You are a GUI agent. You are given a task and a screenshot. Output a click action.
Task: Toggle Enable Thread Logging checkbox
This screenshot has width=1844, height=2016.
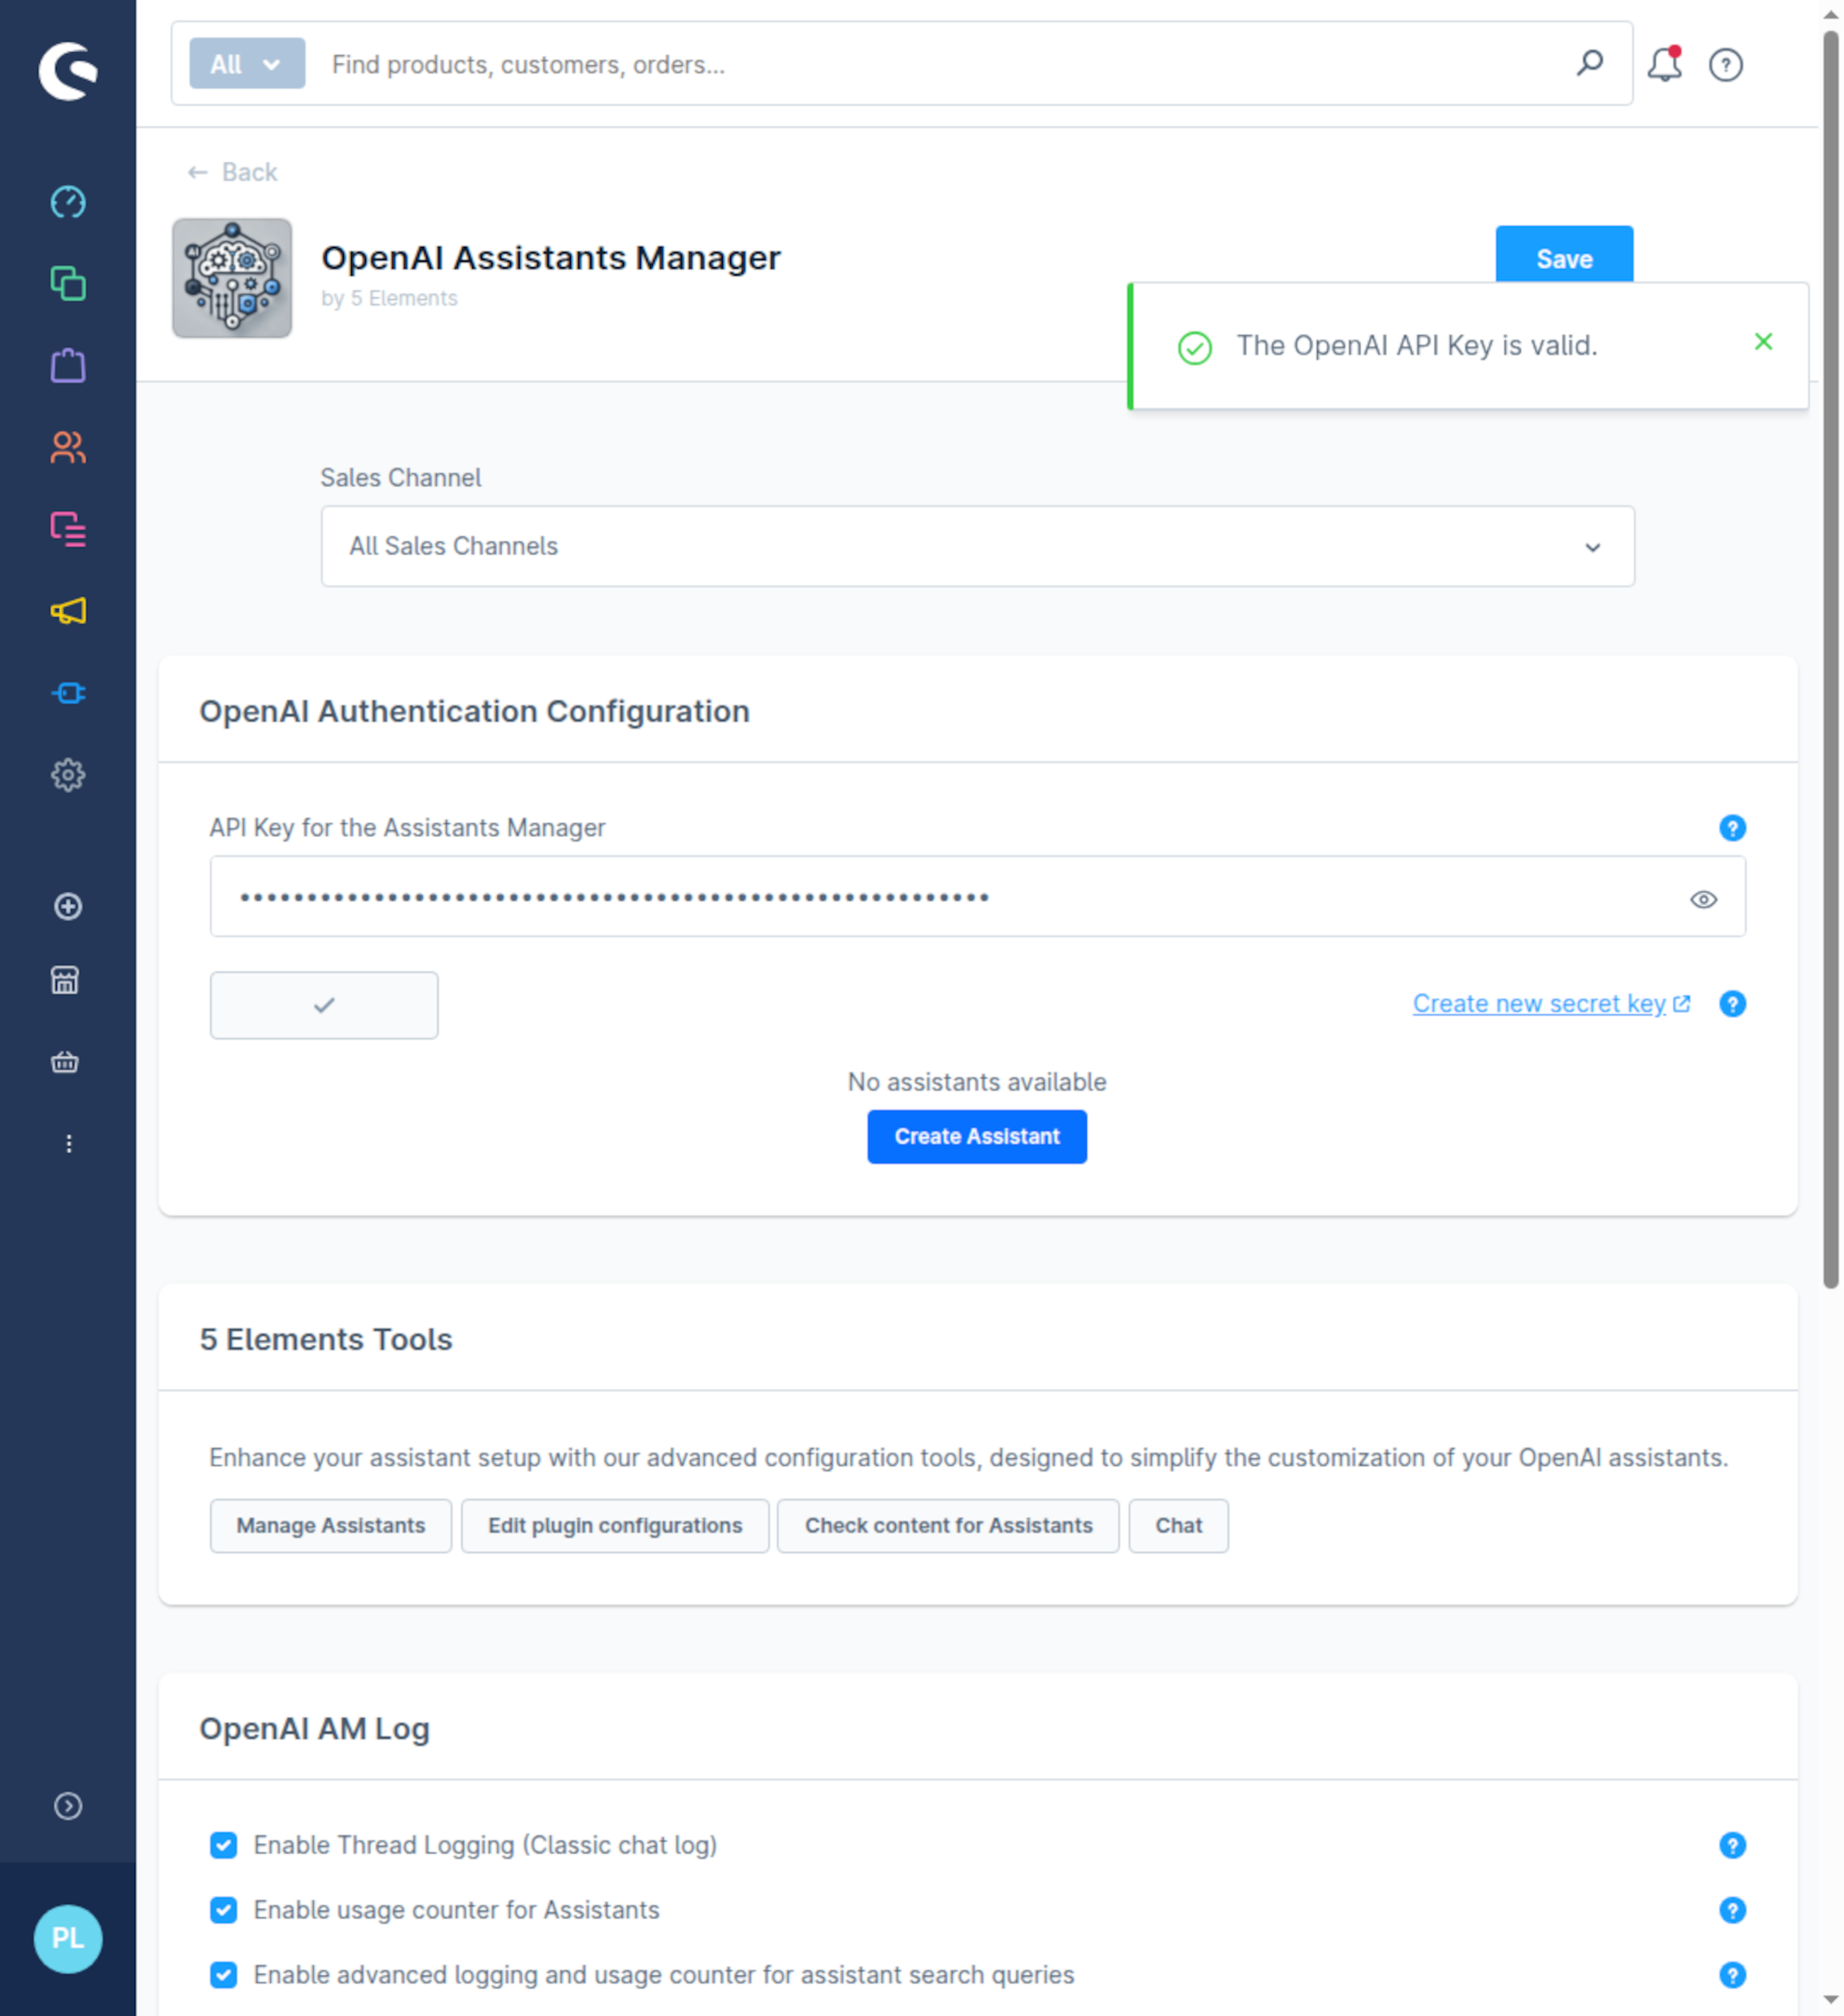[x=224, y=1845]
